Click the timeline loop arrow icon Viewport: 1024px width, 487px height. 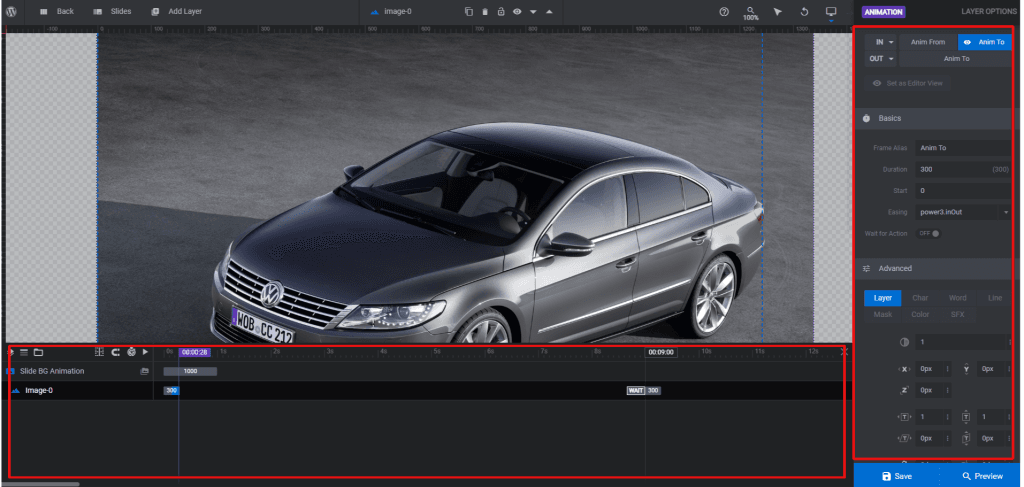(x=115, y=352)
